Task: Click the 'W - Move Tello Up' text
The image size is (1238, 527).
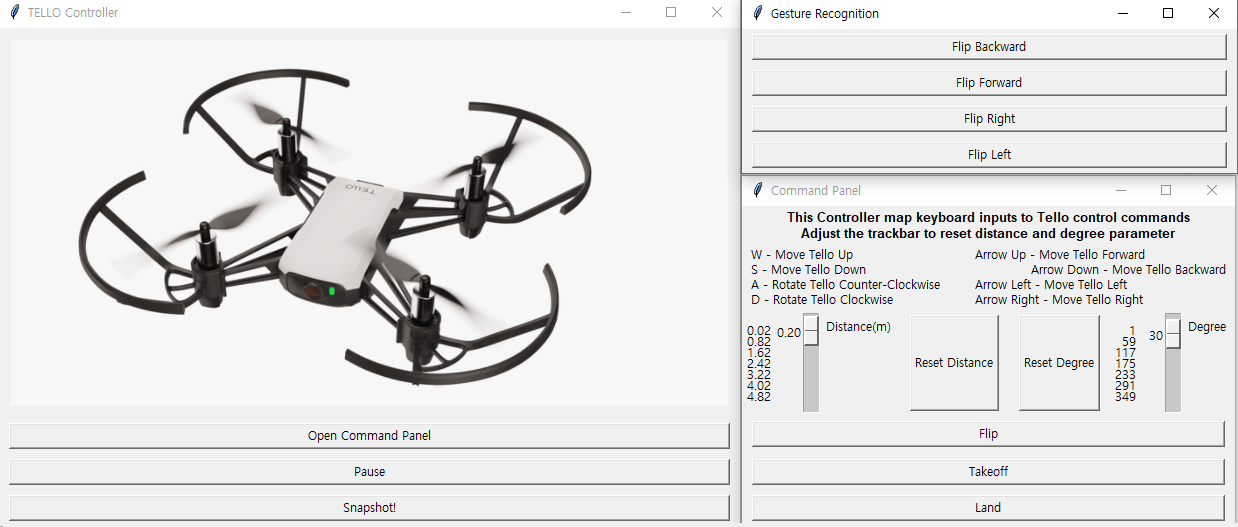Action: point(802,255)
